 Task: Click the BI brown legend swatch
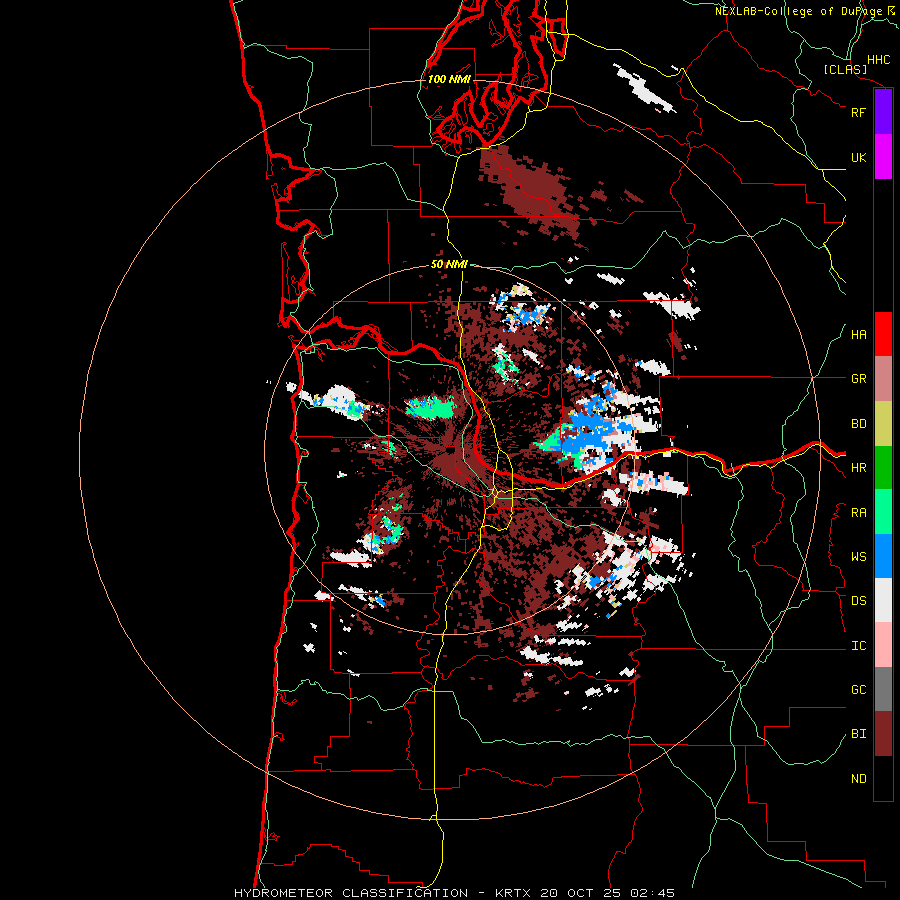[883, 734]
